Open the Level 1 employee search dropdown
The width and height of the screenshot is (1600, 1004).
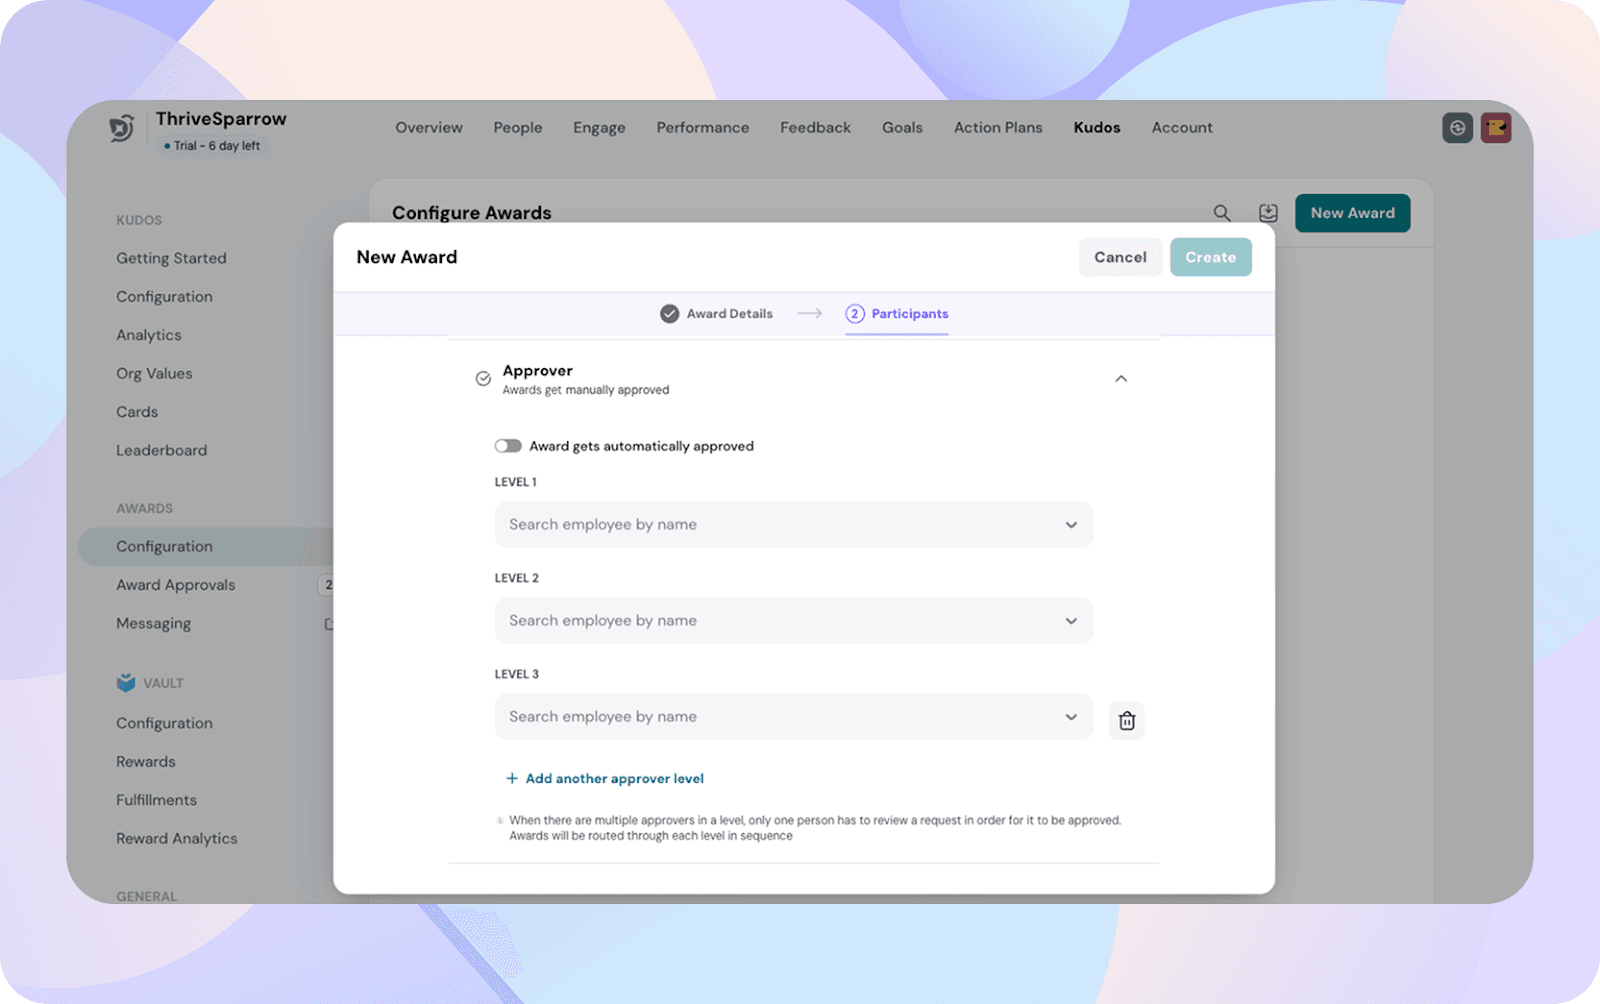[794, 525]
